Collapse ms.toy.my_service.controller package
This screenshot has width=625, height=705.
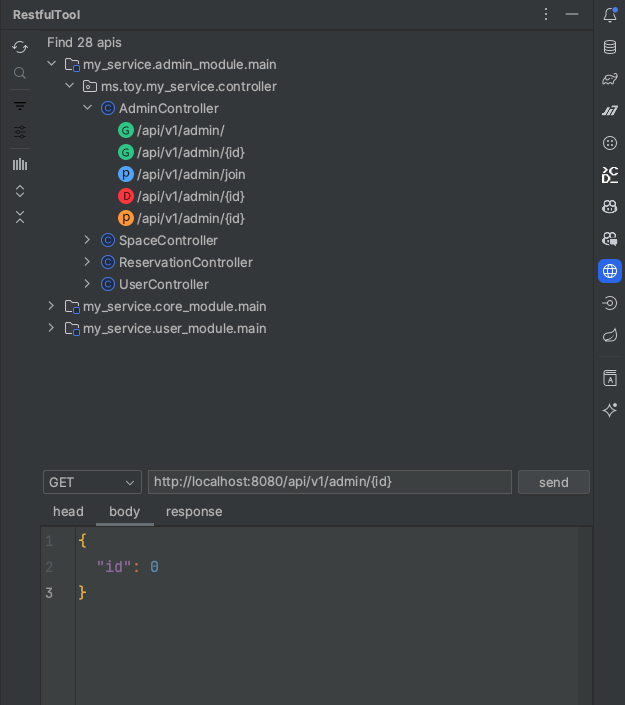coord(70,85)
